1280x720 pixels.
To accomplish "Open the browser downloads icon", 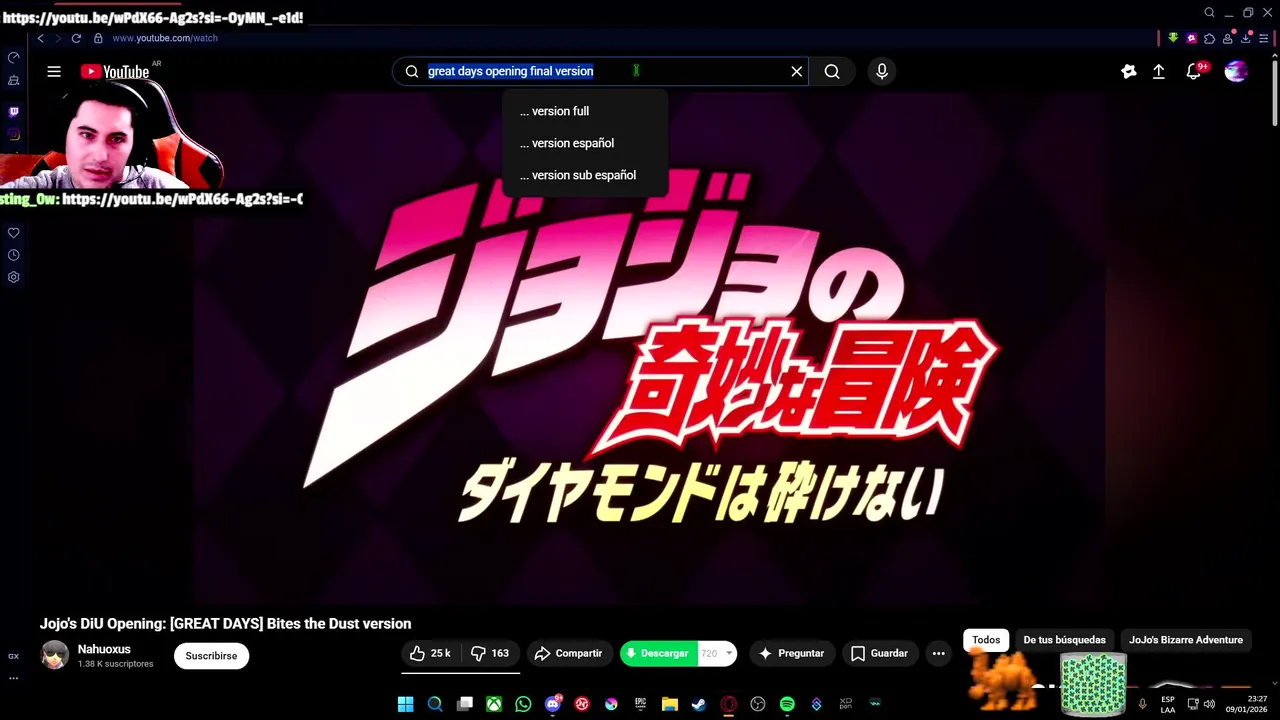I will click(x=1245, y=38).
